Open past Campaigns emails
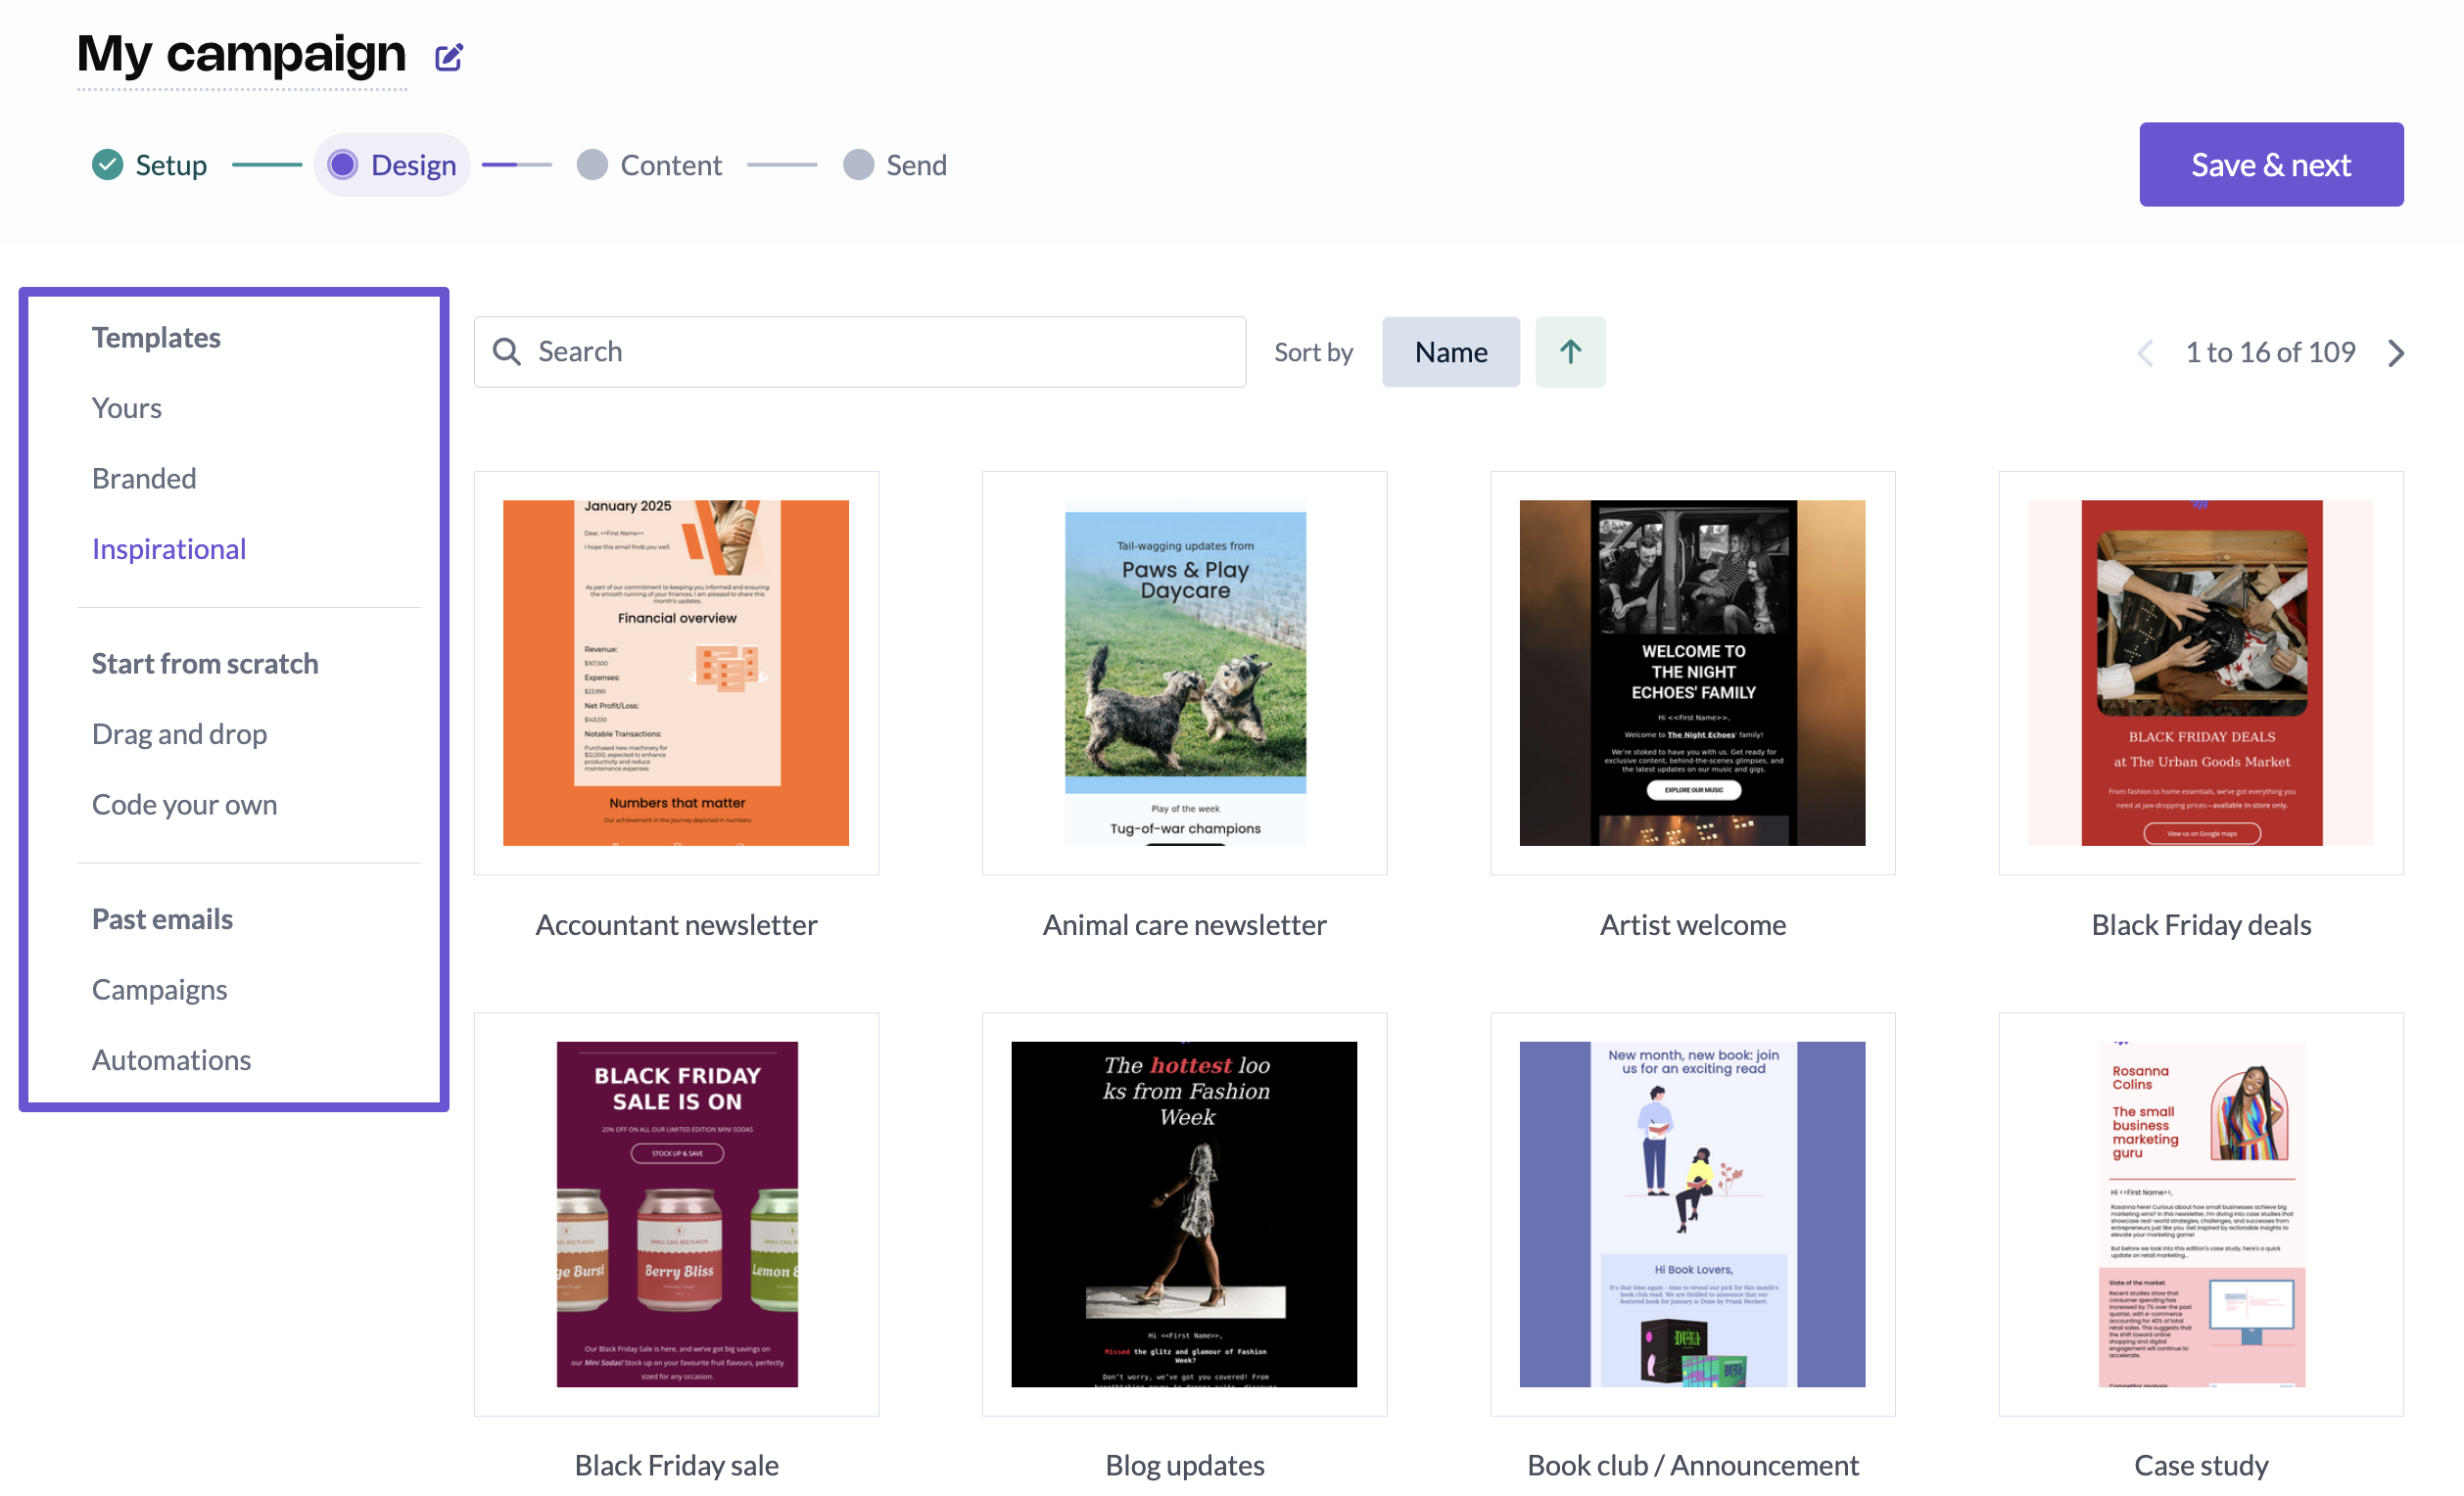Image resolution: width=2464 pixels, height=1496 pixels. tap(160, 990)
